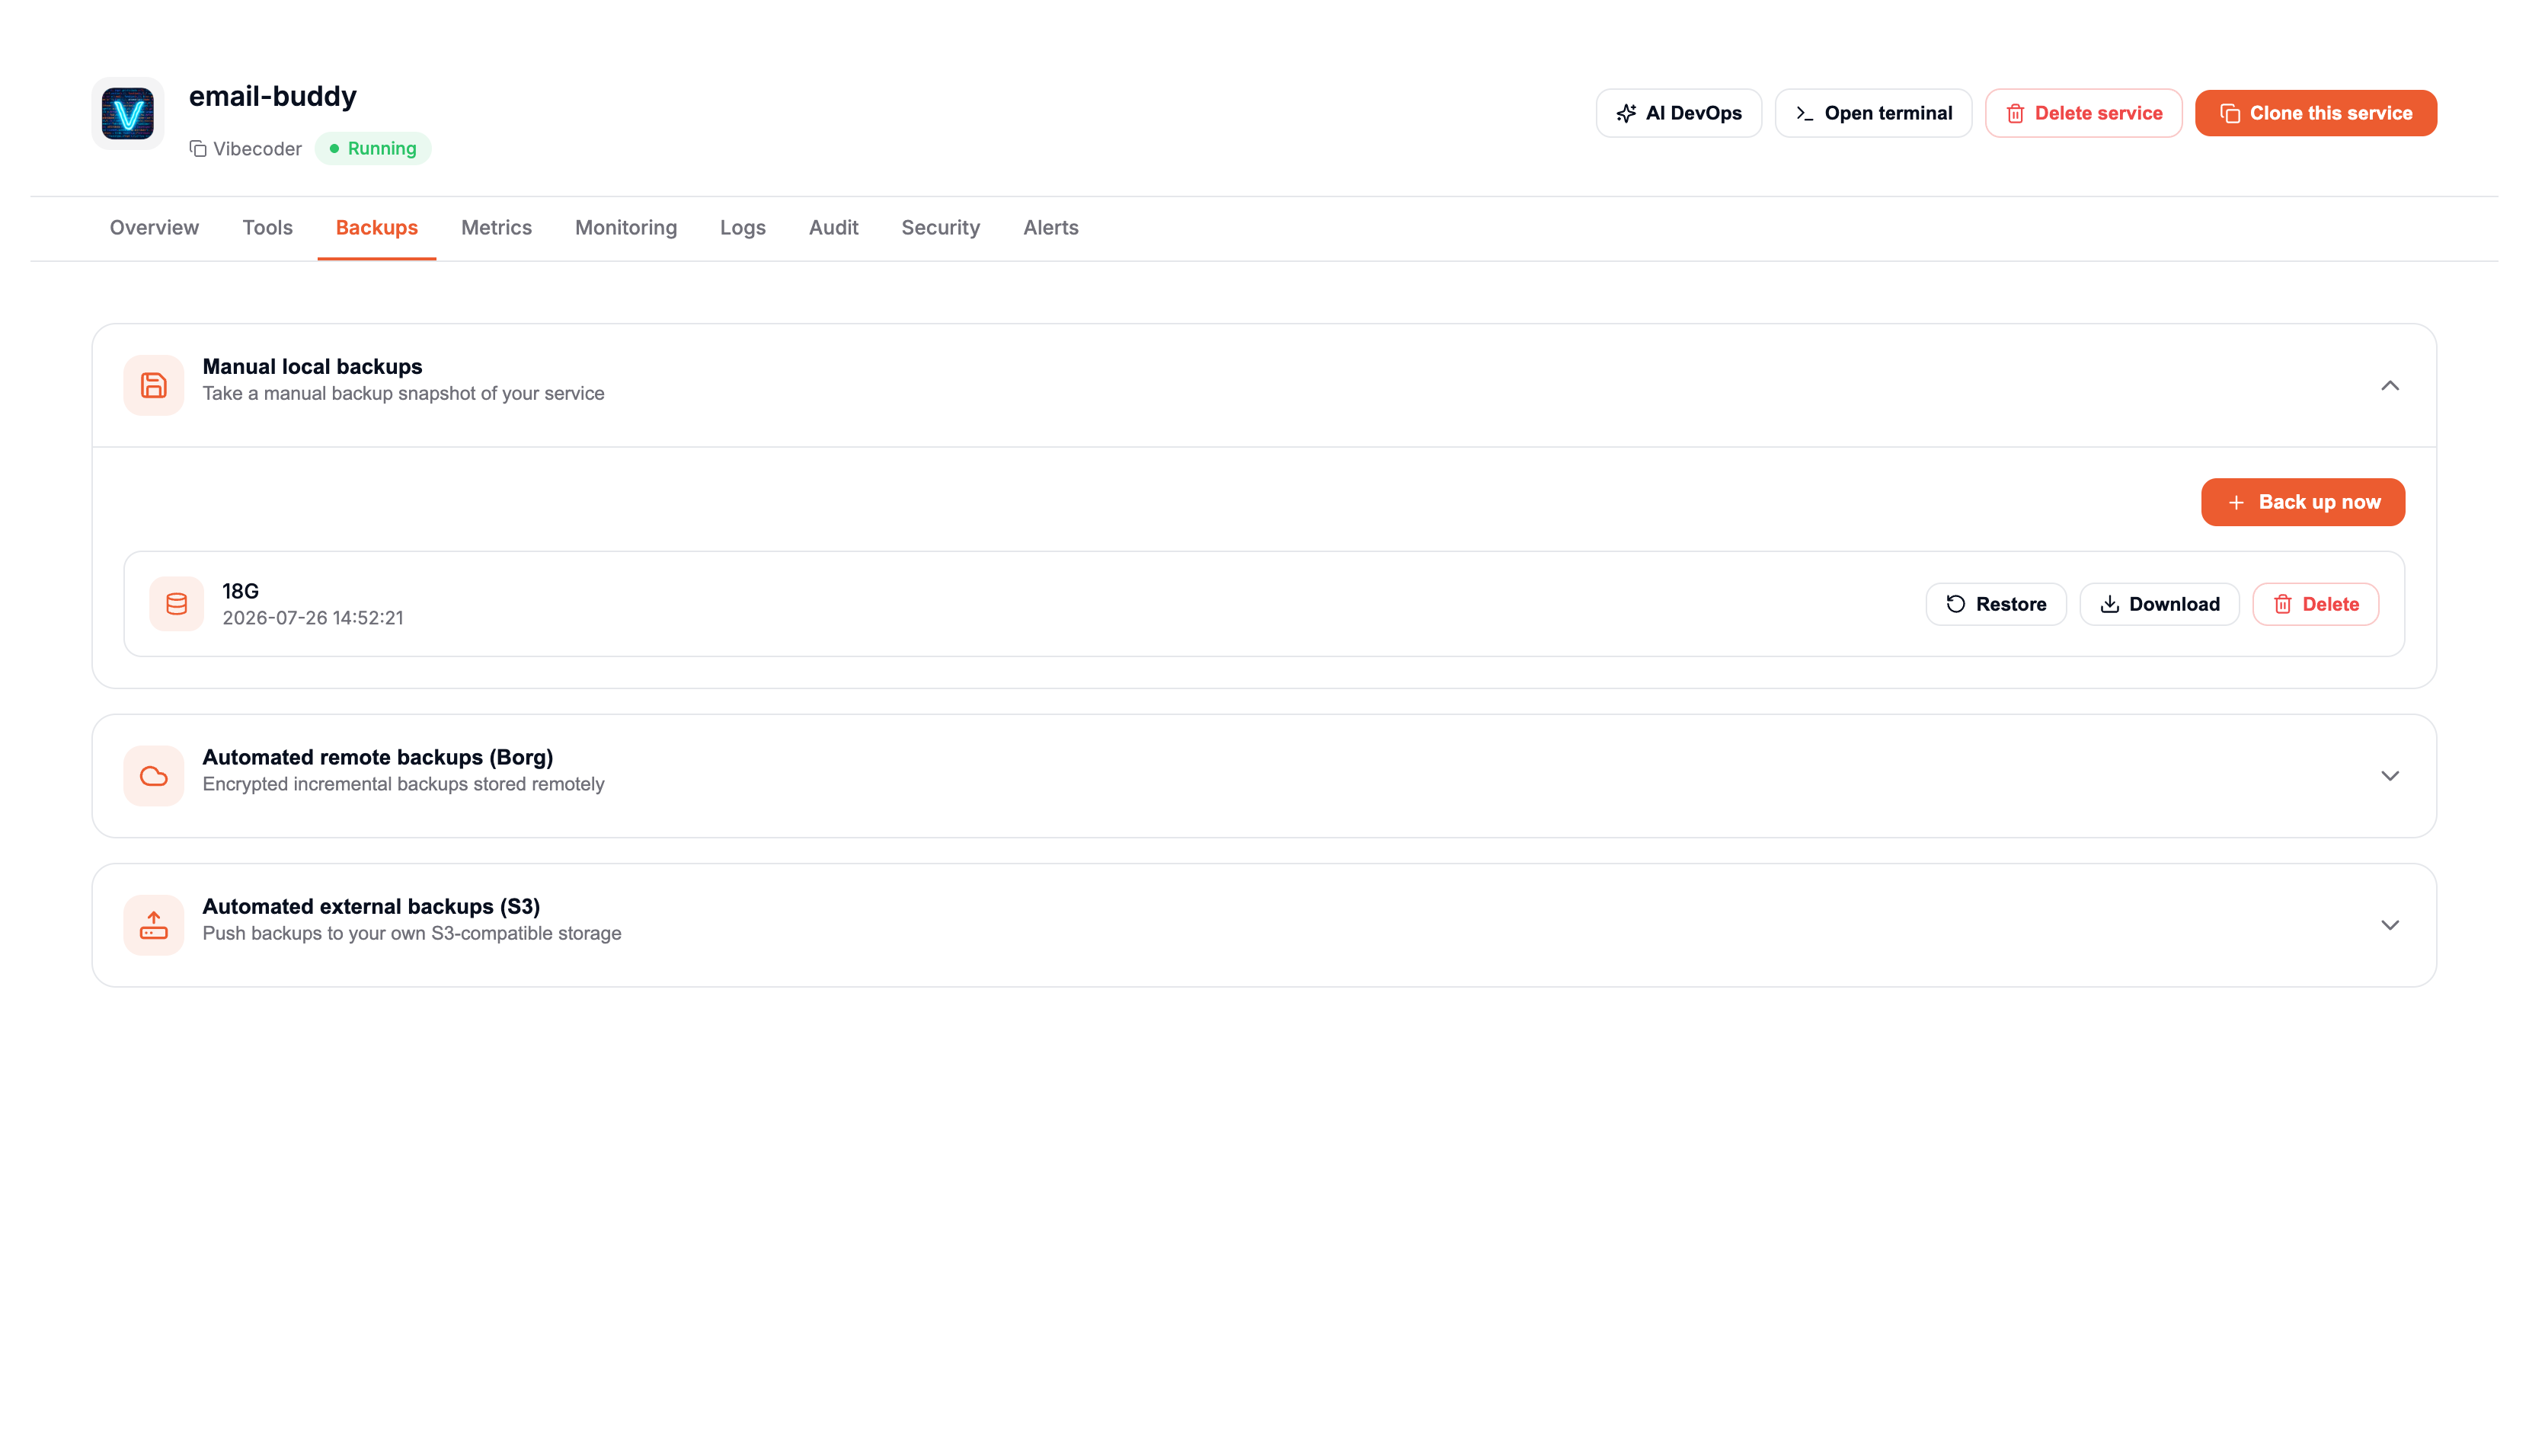Select the Backups tab
Image resolution: width=2529 pixels, height=1456 pixels.
pyautogui.click(x=376, y=228)
